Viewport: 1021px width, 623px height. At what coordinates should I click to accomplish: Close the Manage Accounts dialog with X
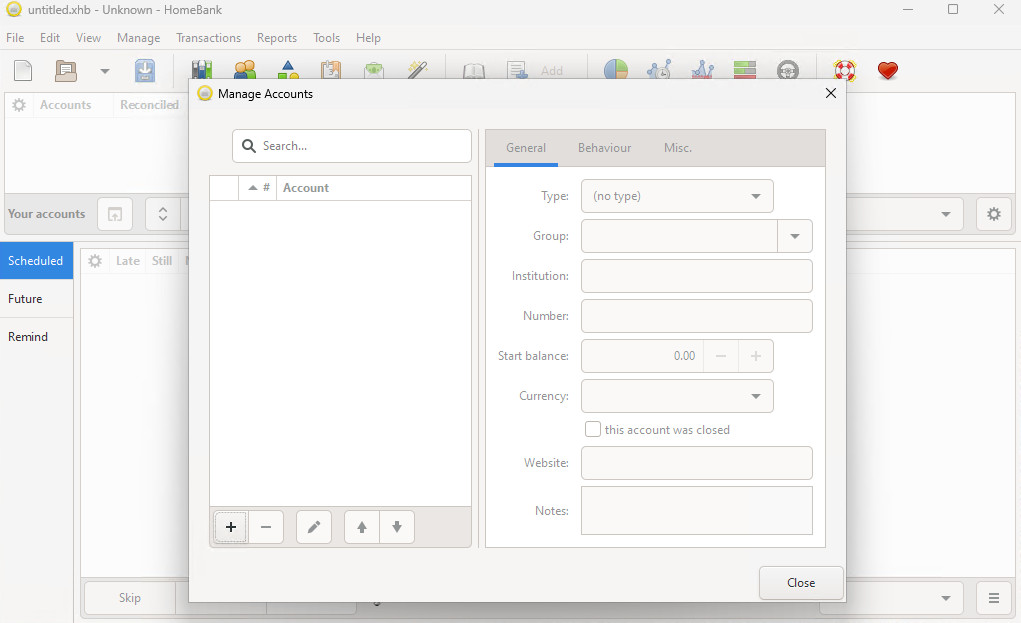point(831,93)
